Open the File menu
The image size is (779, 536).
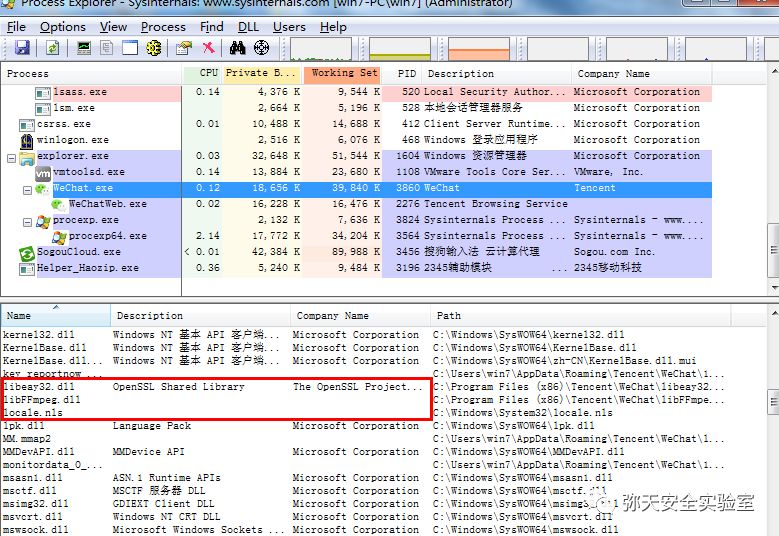click(x=16, y=27)
